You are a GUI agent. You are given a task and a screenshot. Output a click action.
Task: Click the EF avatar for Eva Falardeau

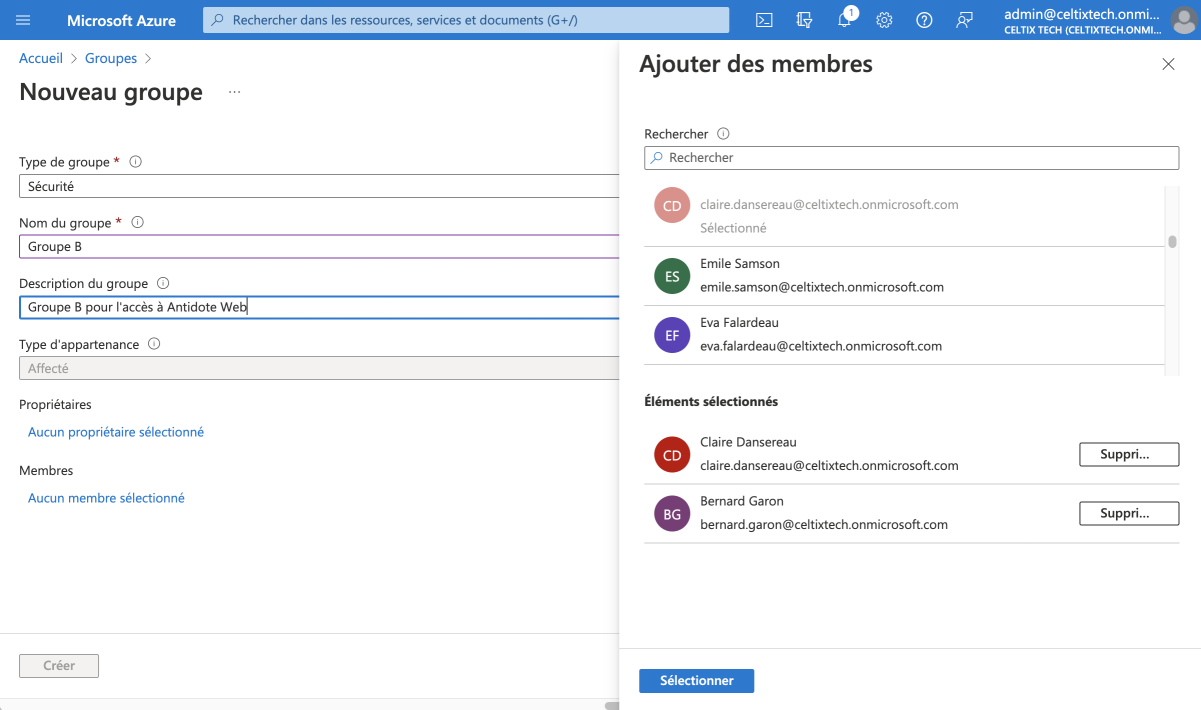click(x=672, y=335)
